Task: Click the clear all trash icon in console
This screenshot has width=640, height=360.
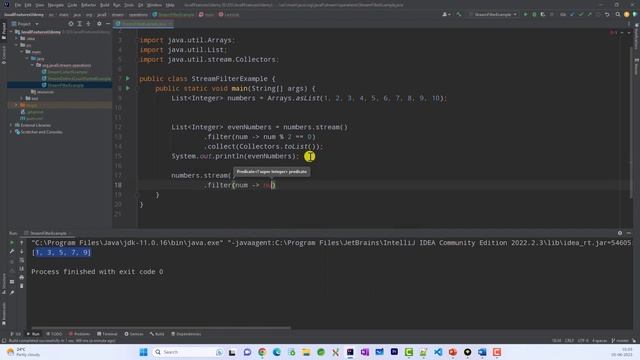Action: (22, 286)
